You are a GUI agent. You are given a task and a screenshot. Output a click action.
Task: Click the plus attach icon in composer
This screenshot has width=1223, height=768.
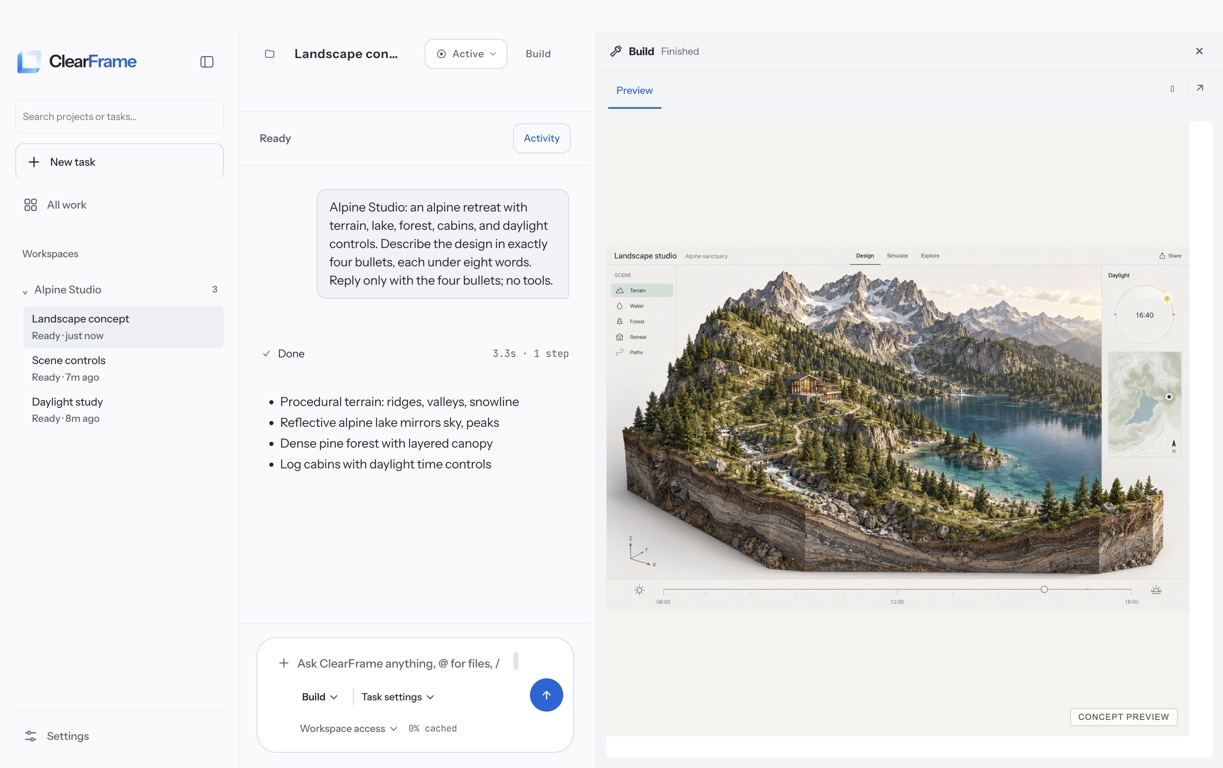(x=284, y=663)
